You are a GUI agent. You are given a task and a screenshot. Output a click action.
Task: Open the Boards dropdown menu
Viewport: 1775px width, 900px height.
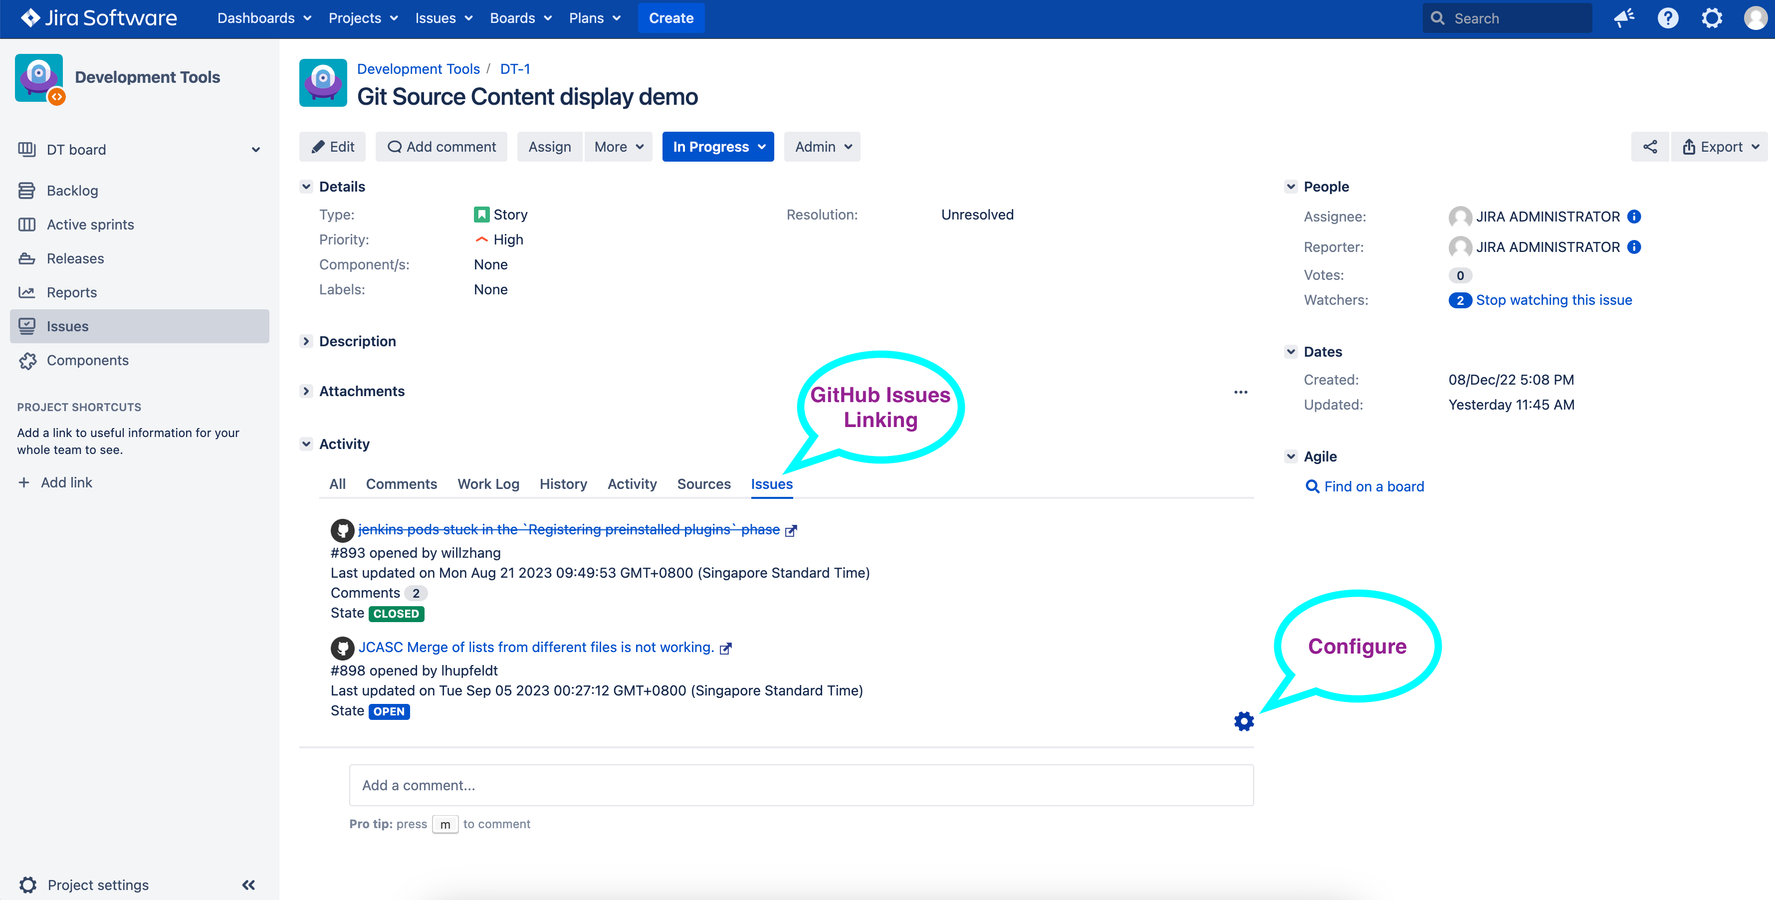(x=521, y=18)
